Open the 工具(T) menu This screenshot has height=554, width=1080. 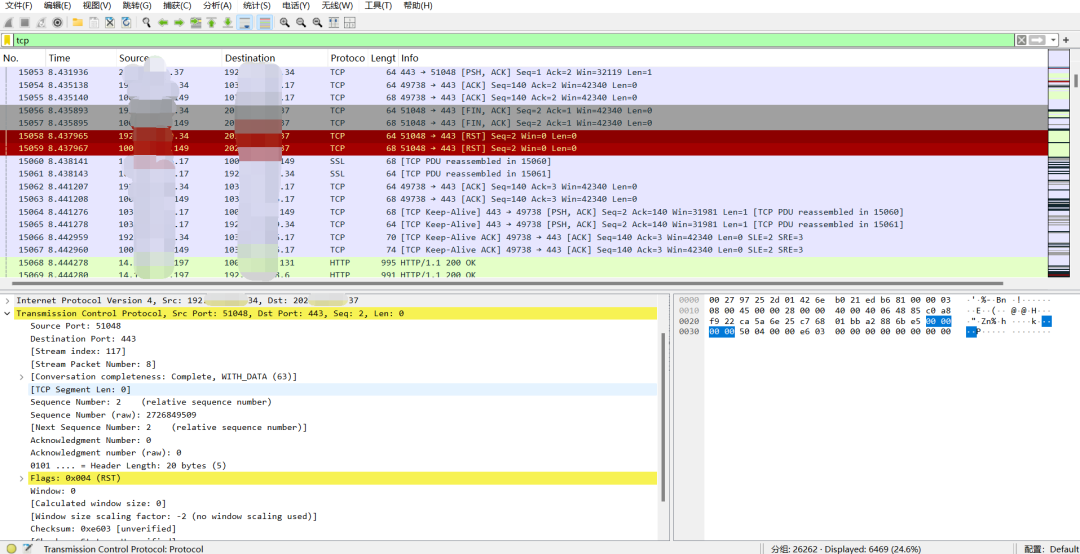pyautogui.click(x=377, y=6)
